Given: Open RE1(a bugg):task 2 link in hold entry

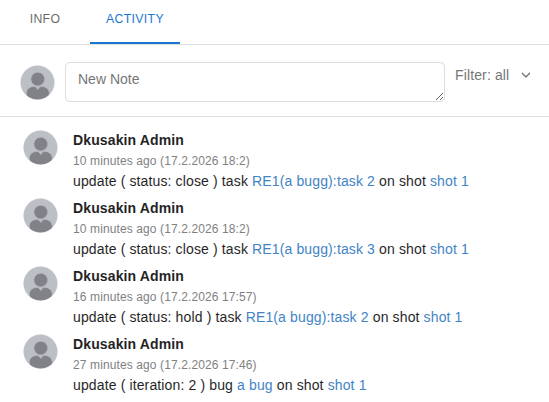Looking at the screenshot, I should pyautogui.click(x=307, y=317).
